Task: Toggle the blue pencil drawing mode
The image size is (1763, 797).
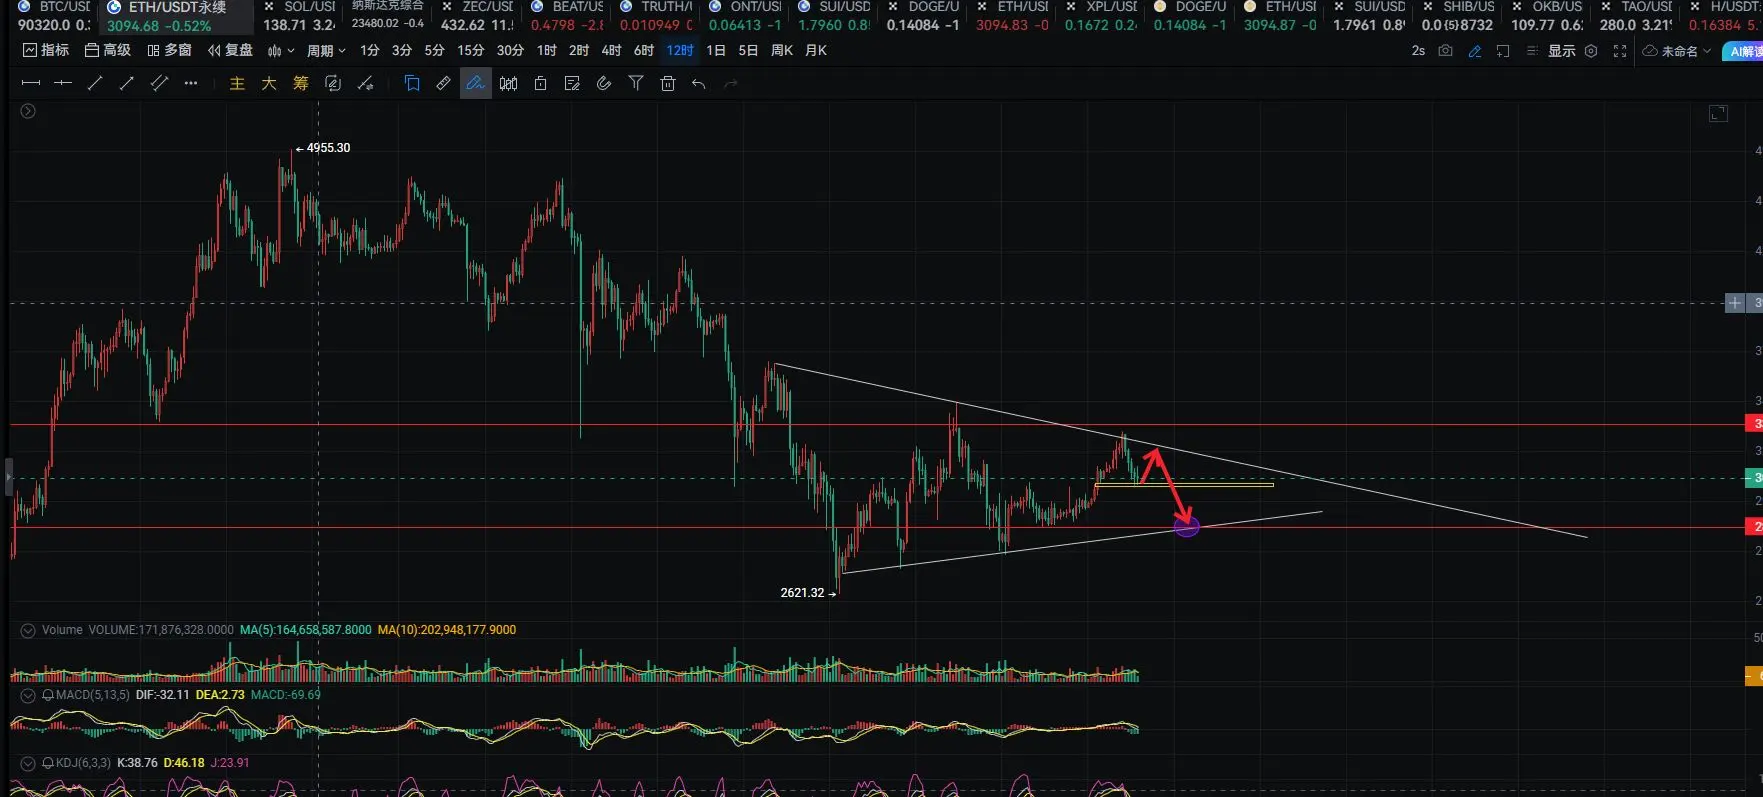Action: (x=1474, y=51)
